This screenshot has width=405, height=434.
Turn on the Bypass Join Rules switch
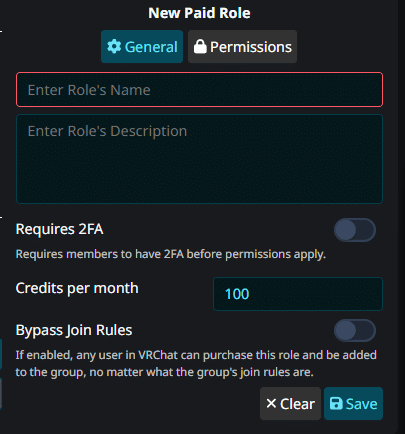[355, 331]
